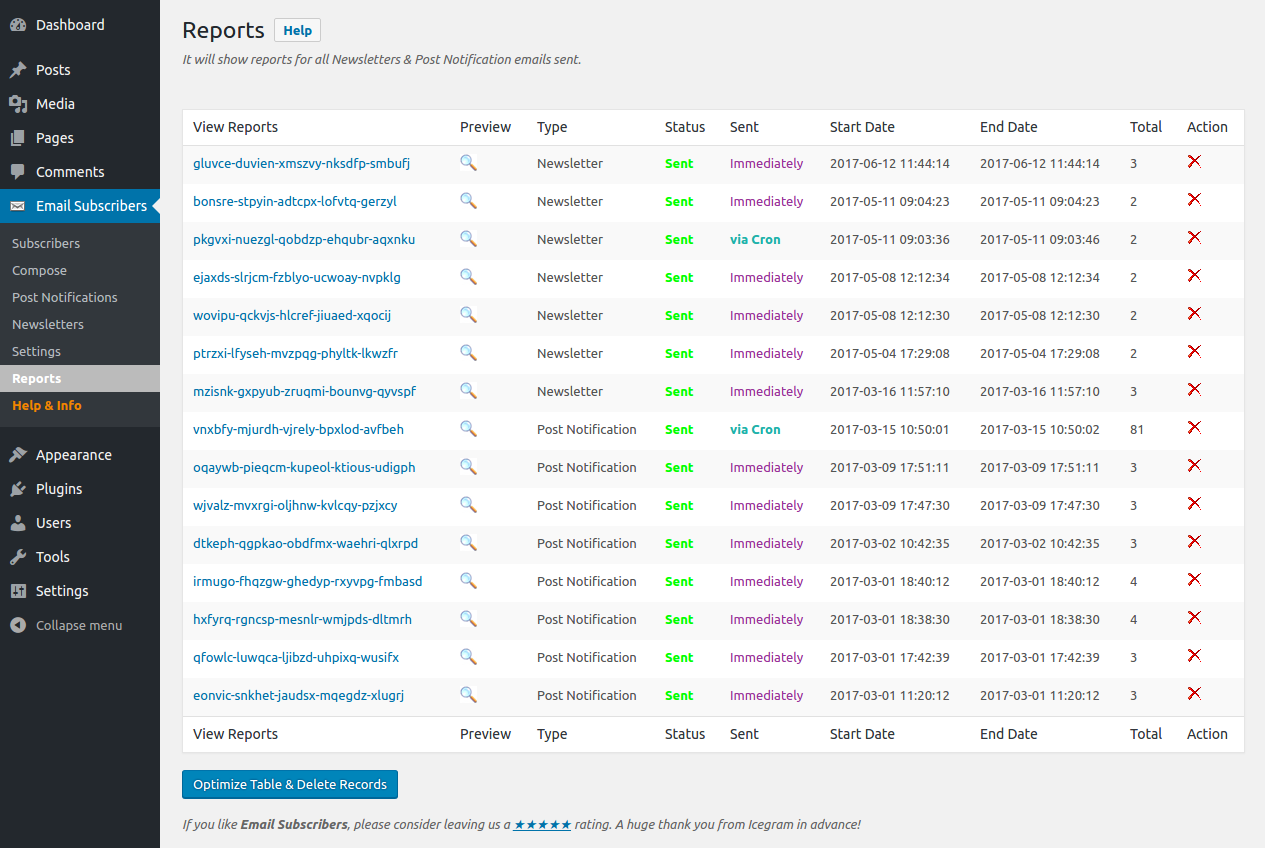Preview the eonvic-snkhet report with magnifier icon
Image resolution: width=1265 pixels, height=848 pixels.
coord(468,694)
